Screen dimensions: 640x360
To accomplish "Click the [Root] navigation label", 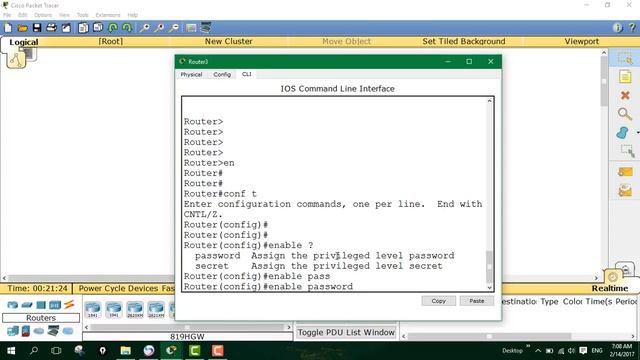I will click(x=111, y=41).
